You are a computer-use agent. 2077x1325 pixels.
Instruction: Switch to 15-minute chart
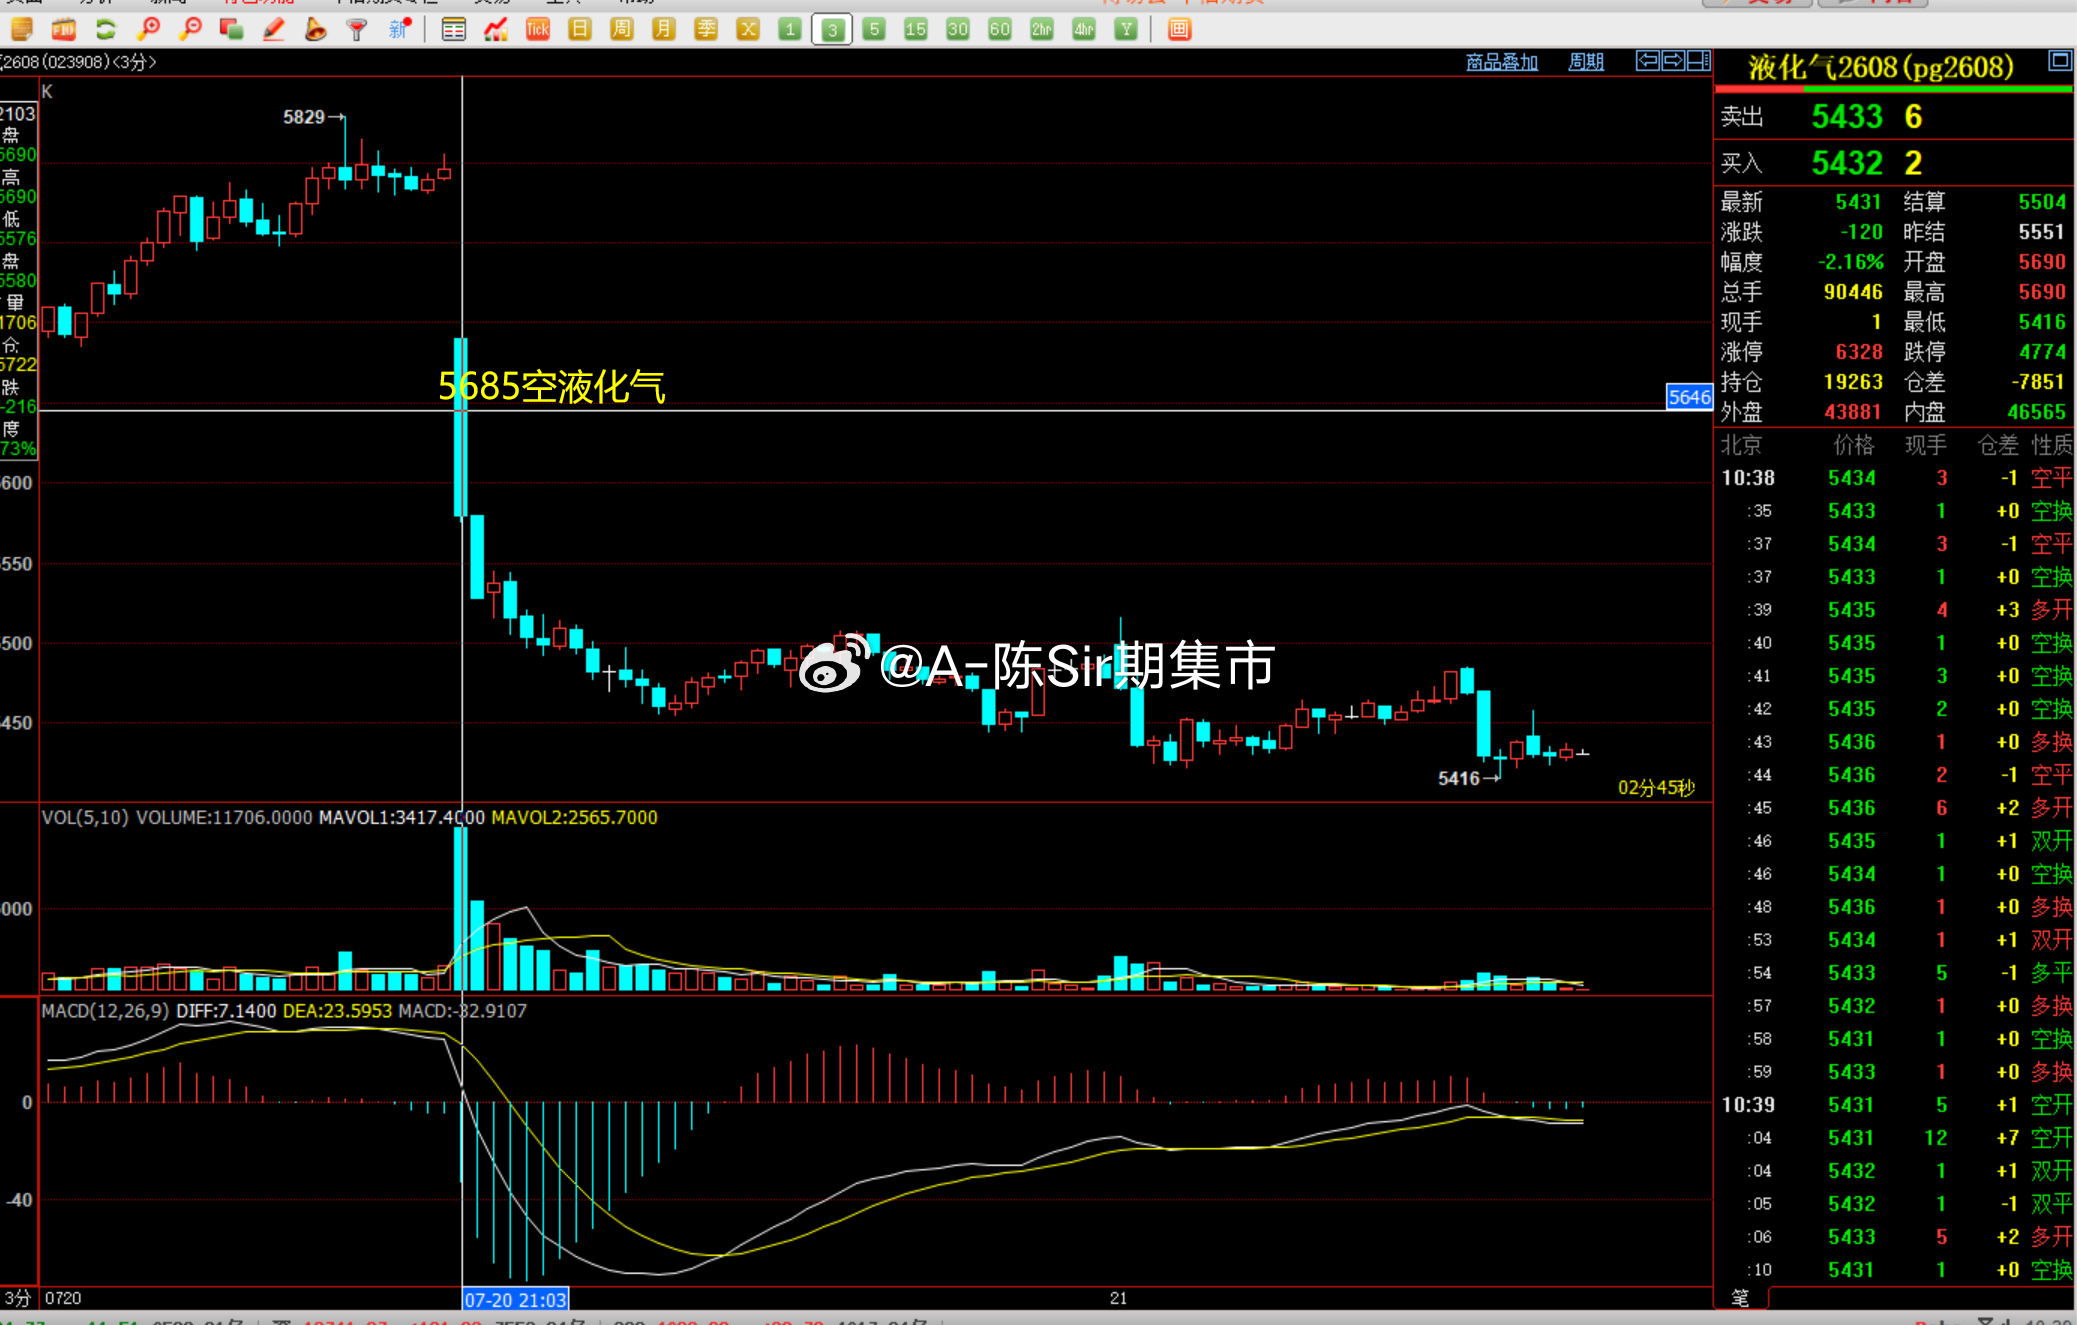click(916, 29)
